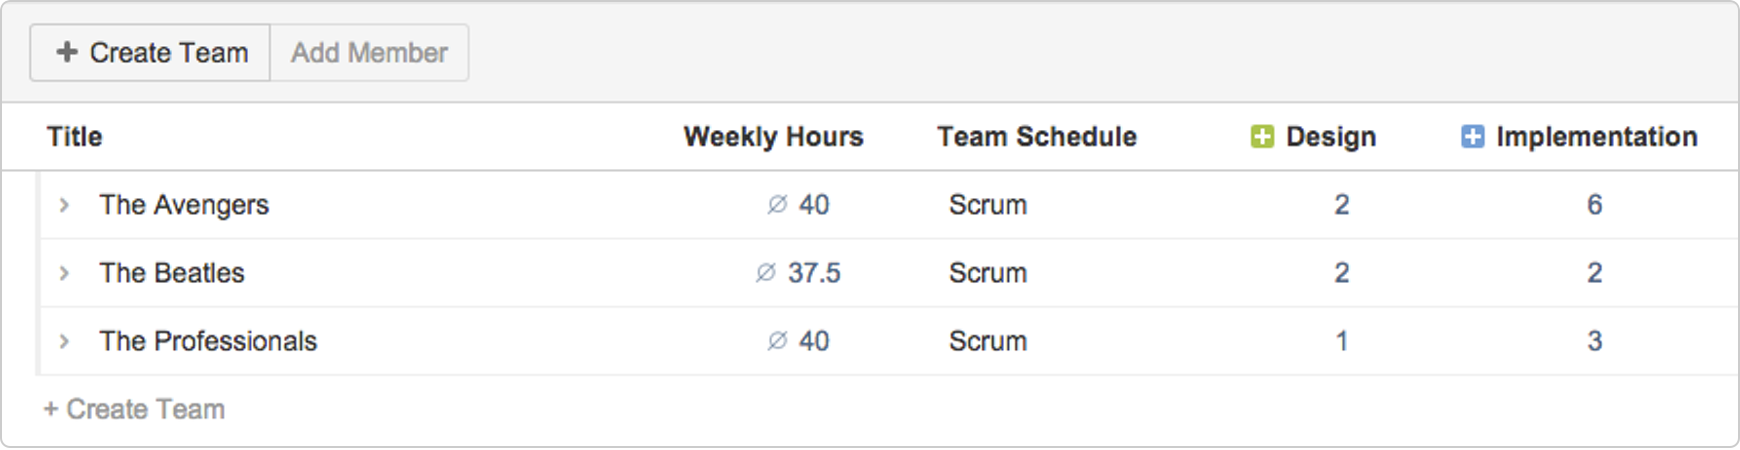Edit The Beatles weekly hours value 37.5
This screenshot has width=1740, height=450.
814,273
